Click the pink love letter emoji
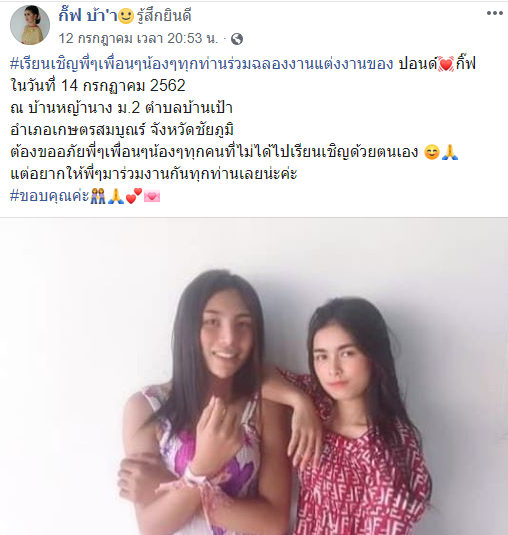This screenshot has height=535, width=508. click(x=152, y=197)
